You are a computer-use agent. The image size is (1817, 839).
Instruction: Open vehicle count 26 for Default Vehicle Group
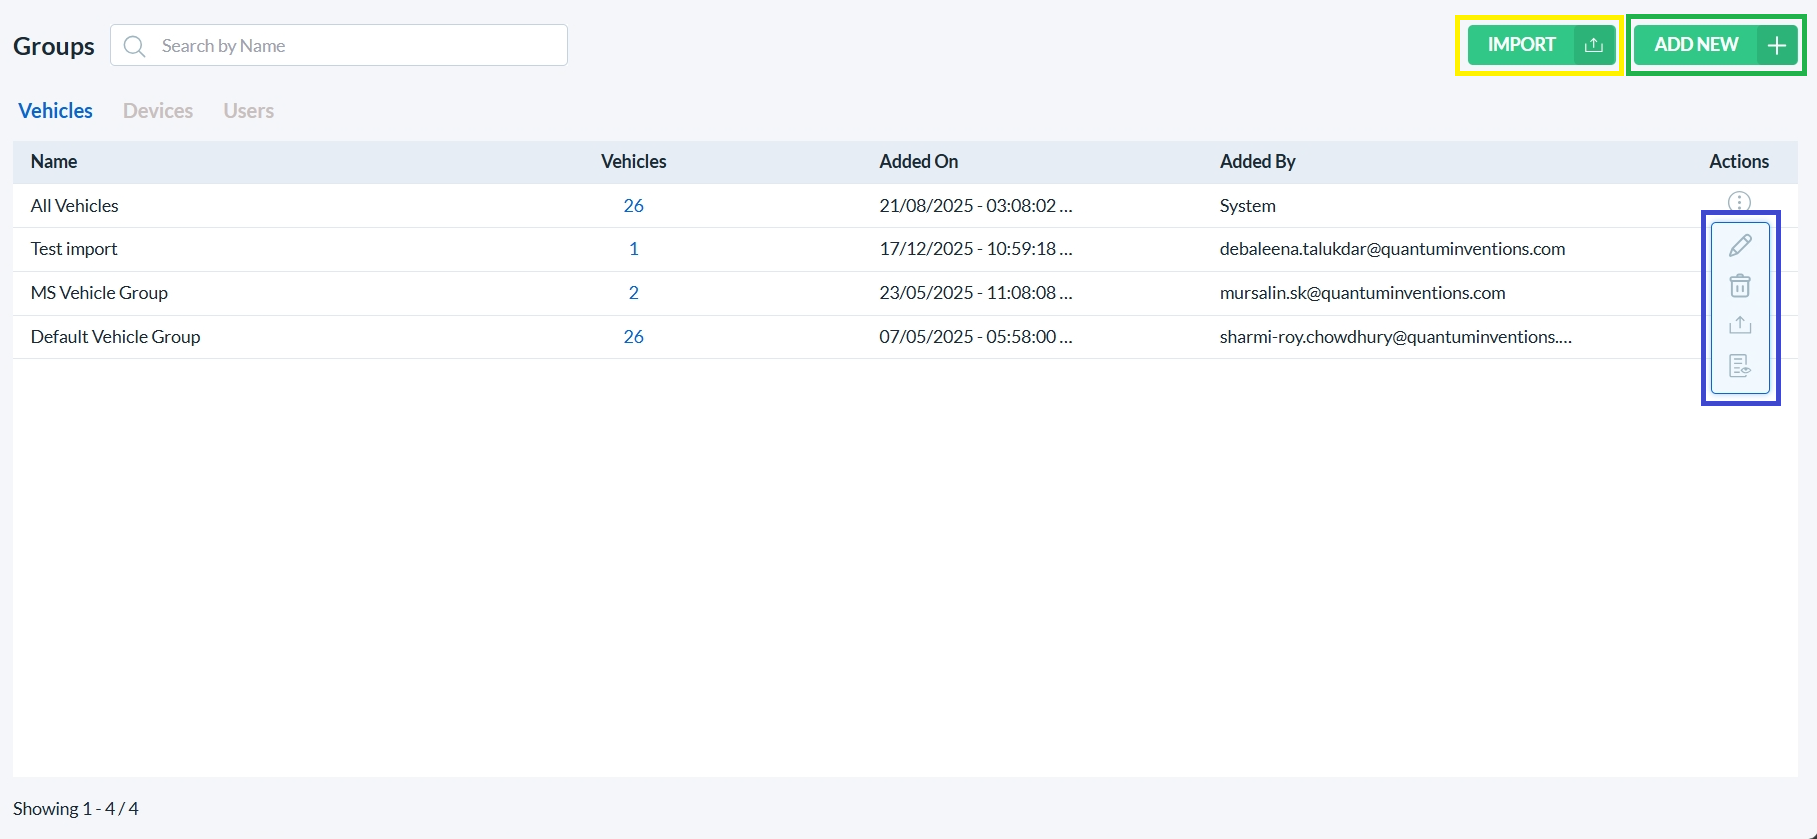pos(633,337)
